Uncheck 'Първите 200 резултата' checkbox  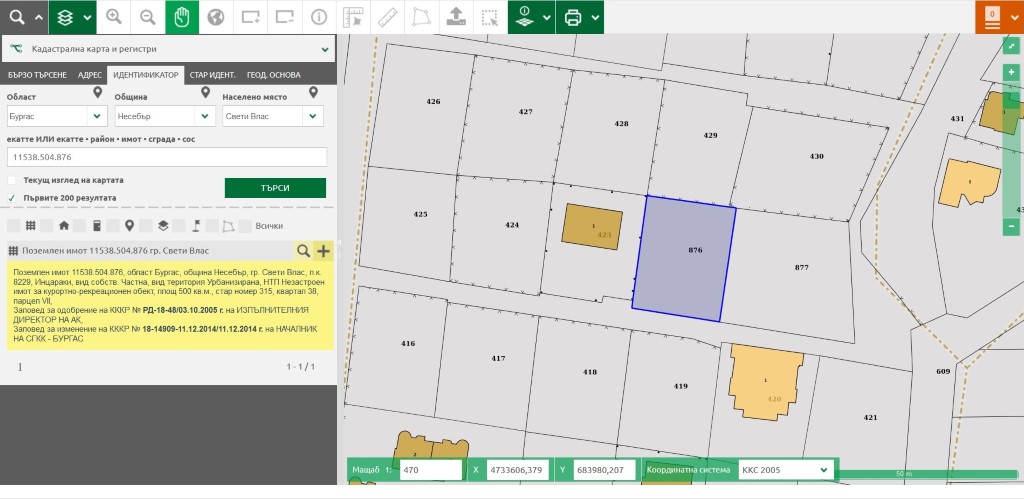point(12,198)
